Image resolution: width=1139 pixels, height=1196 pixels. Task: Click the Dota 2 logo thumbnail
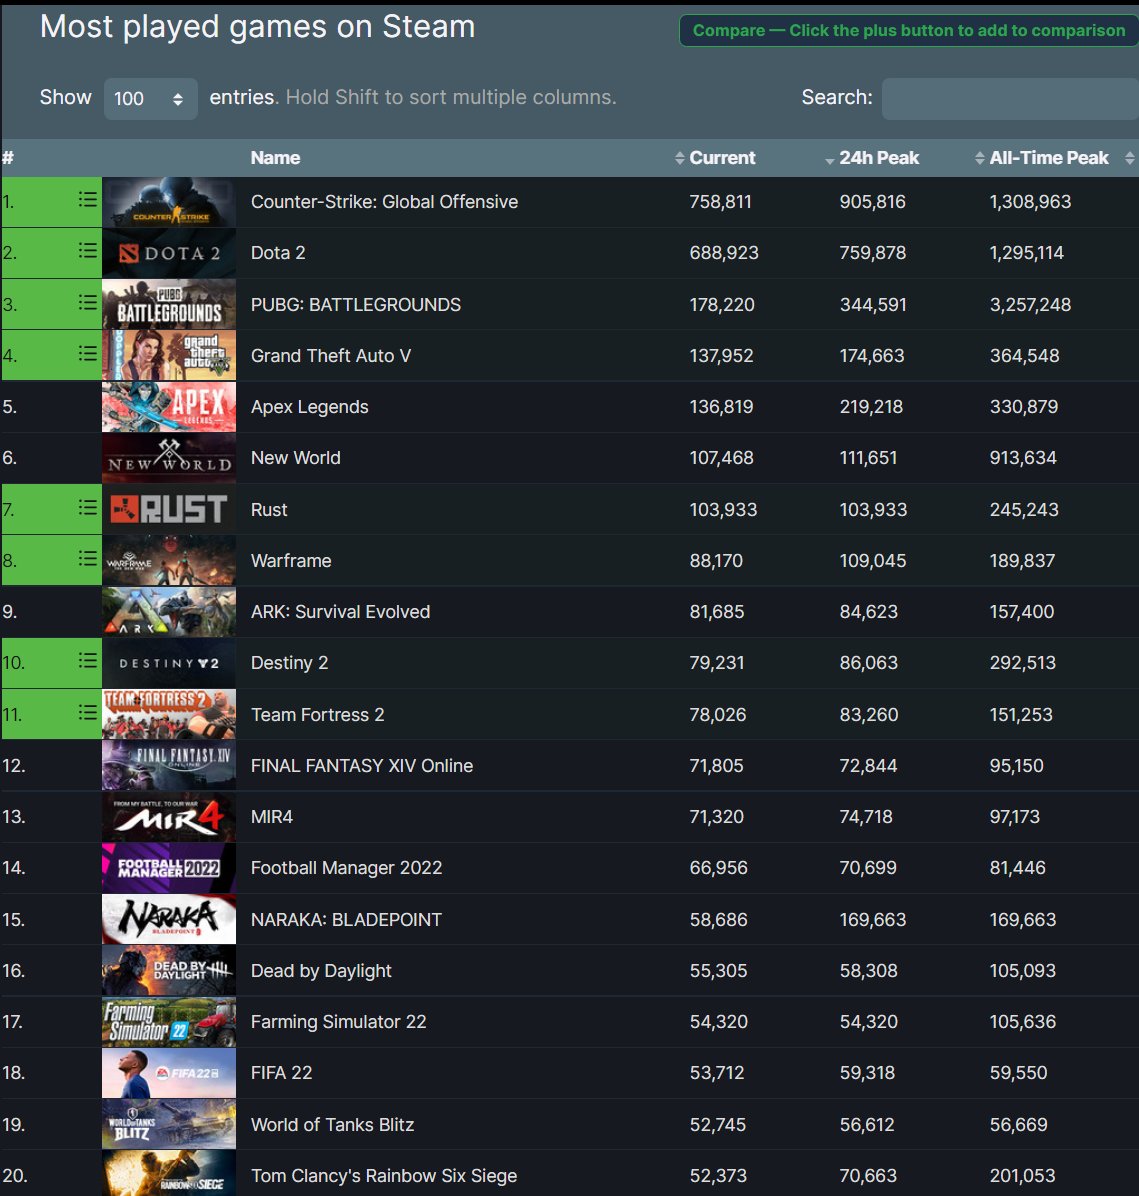pyautogui.click(x=169, y=253)
